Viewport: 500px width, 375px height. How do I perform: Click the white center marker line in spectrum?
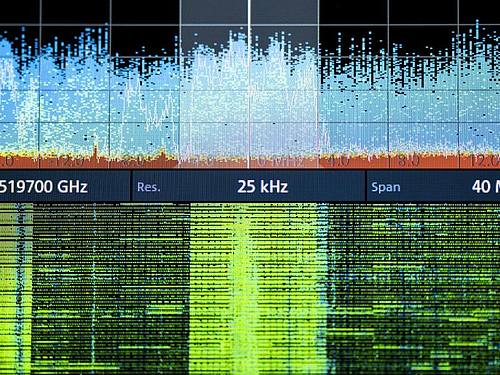tap(249, 84)
